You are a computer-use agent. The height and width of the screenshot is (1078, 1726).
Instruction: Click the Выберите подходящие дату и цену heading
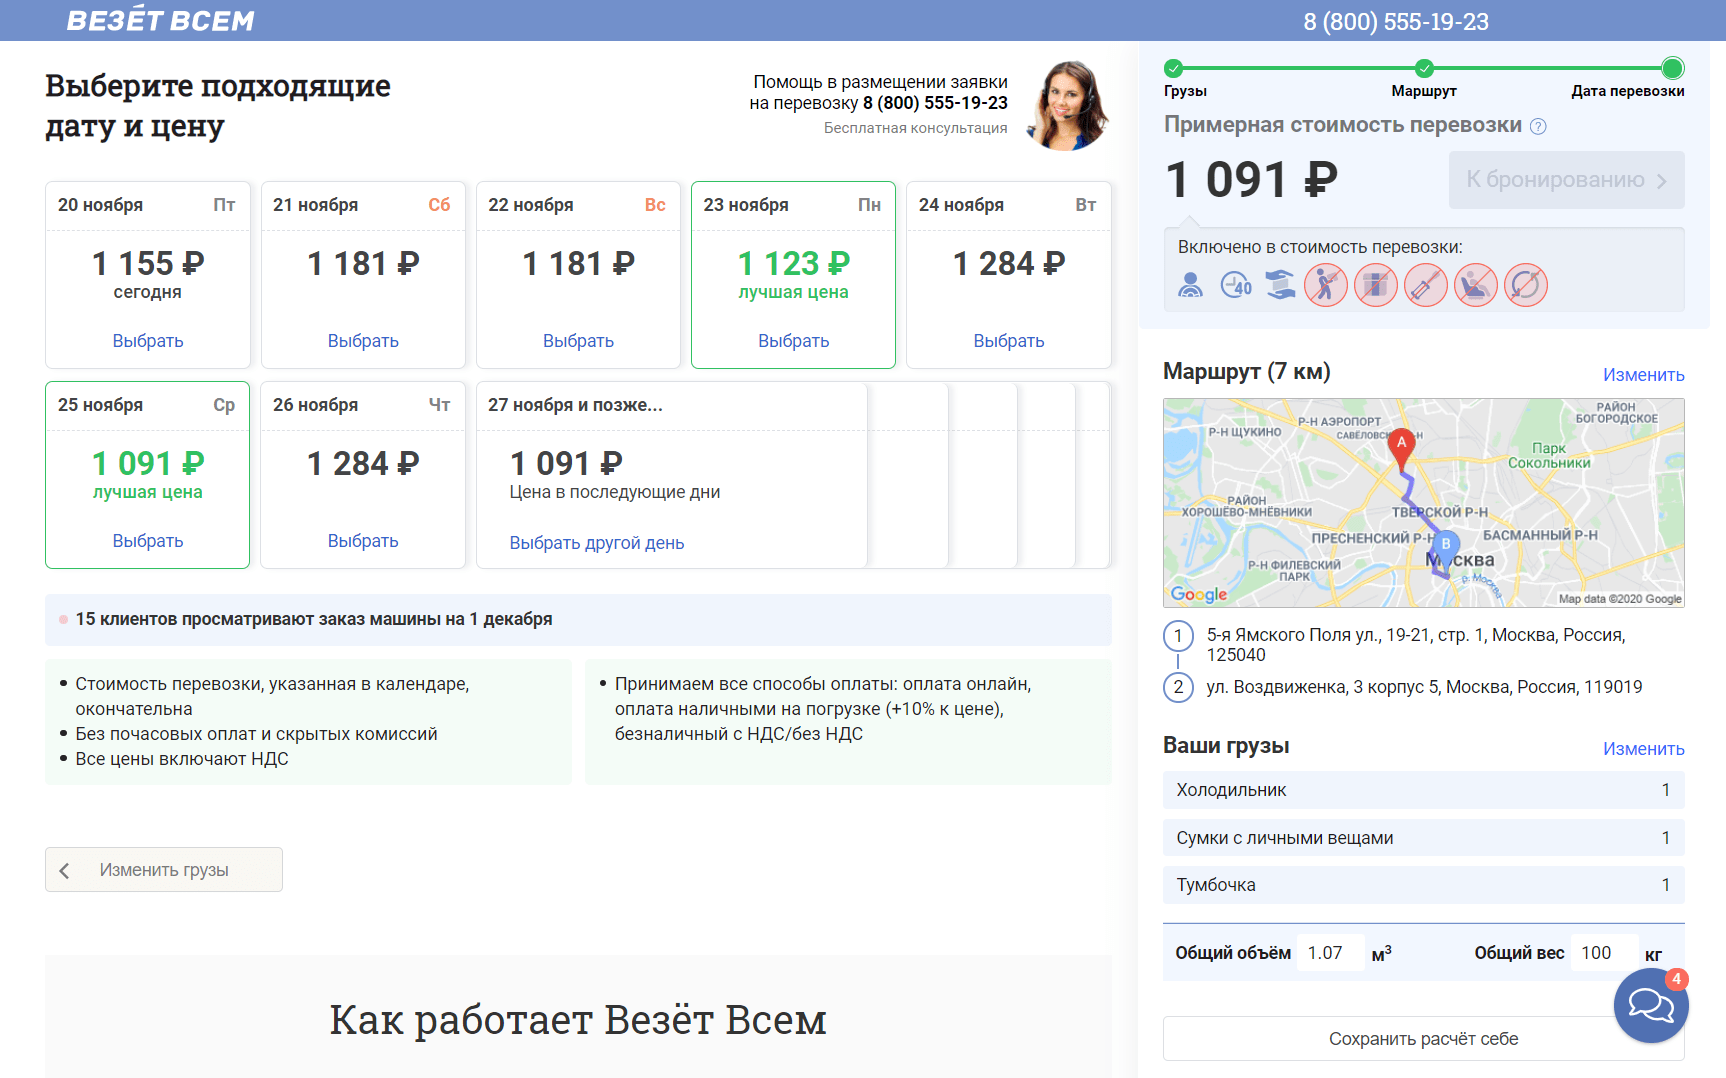tap(218, 106)
